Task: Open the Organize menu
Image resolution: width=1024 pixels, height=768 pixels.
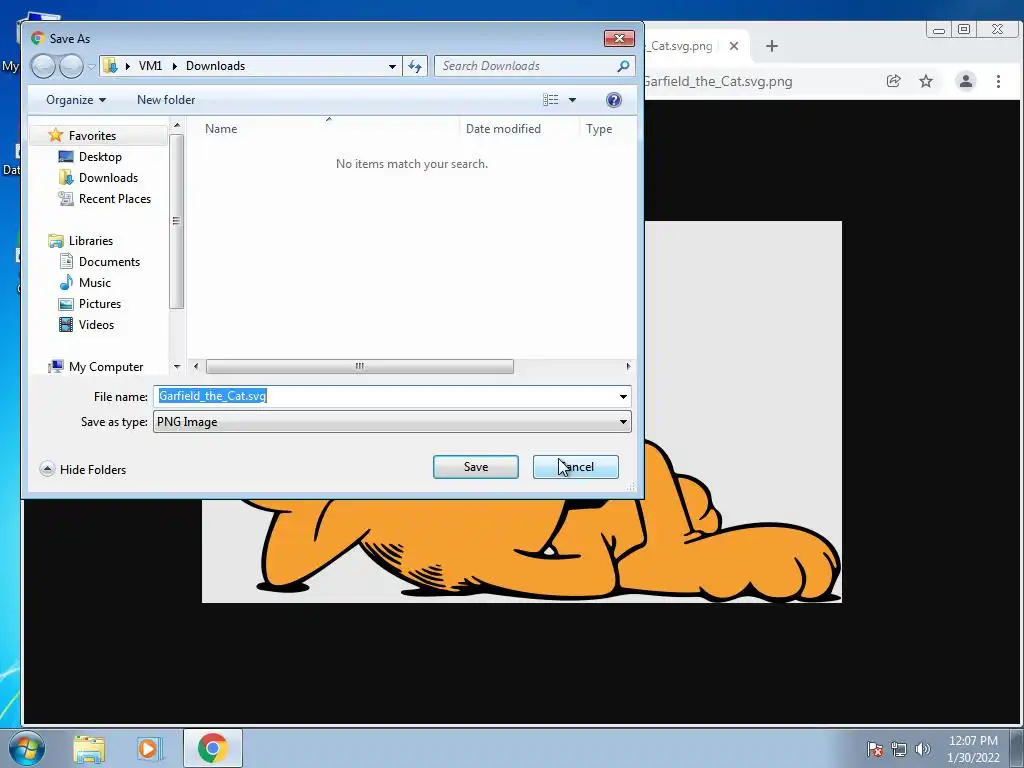Action: click(x=76, y=100)
